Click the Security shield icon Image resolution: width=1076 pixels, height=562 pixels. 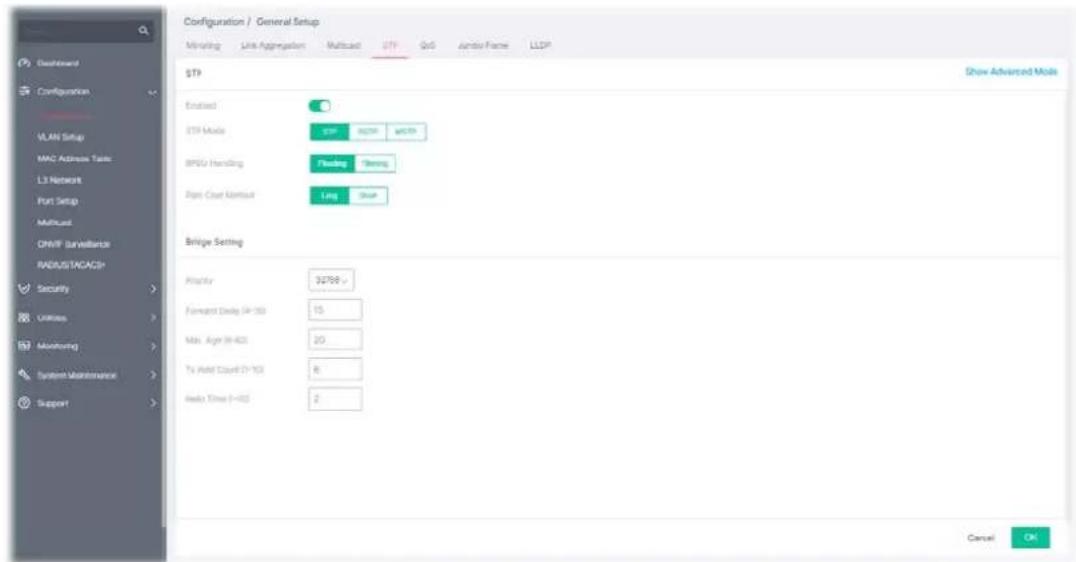[25, 289]
